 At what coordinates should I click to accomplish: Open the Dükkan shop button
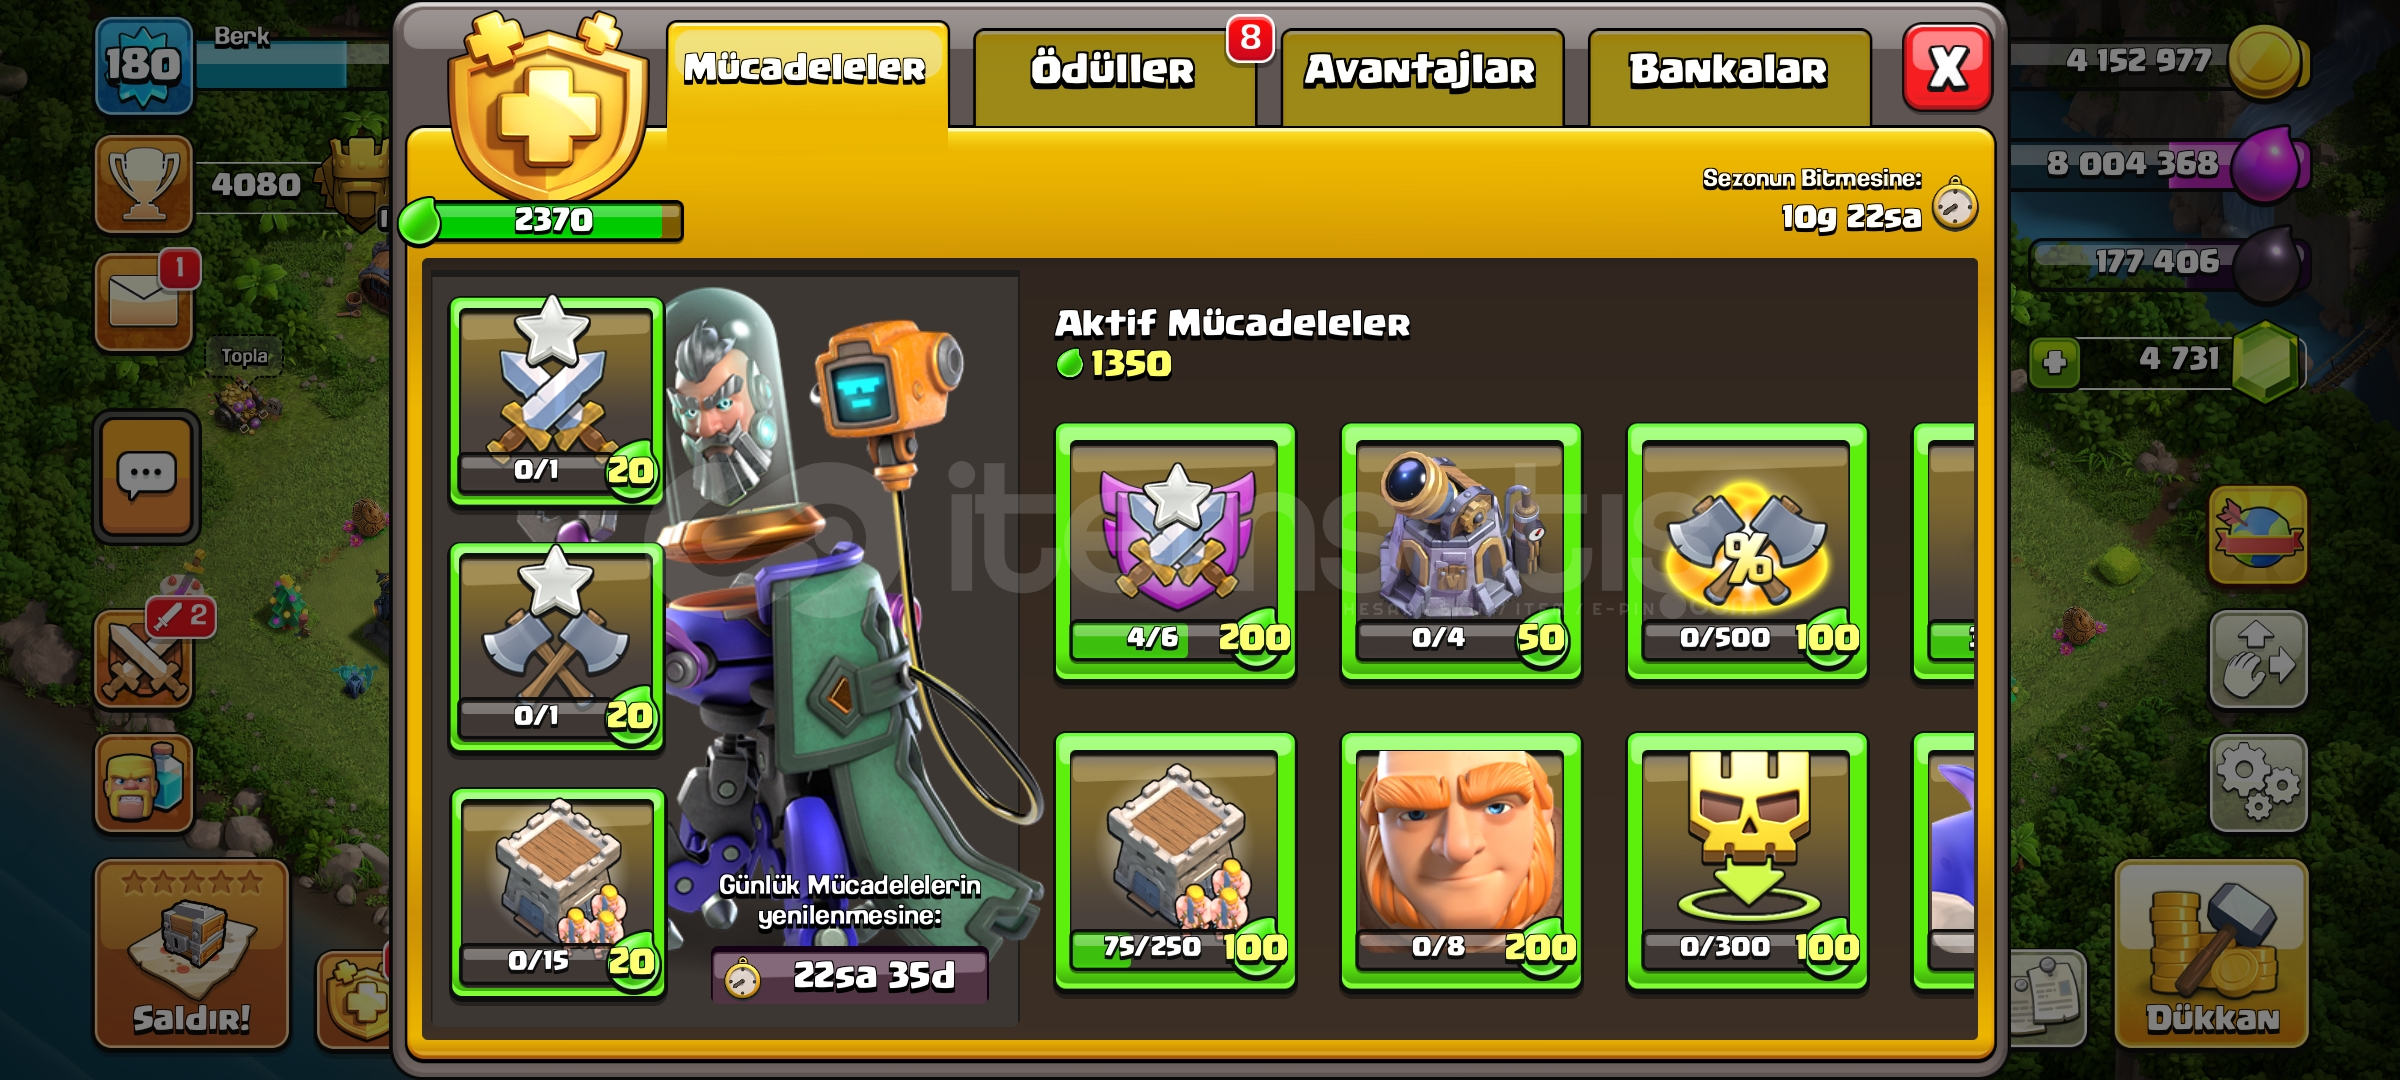pos(2212,954)
